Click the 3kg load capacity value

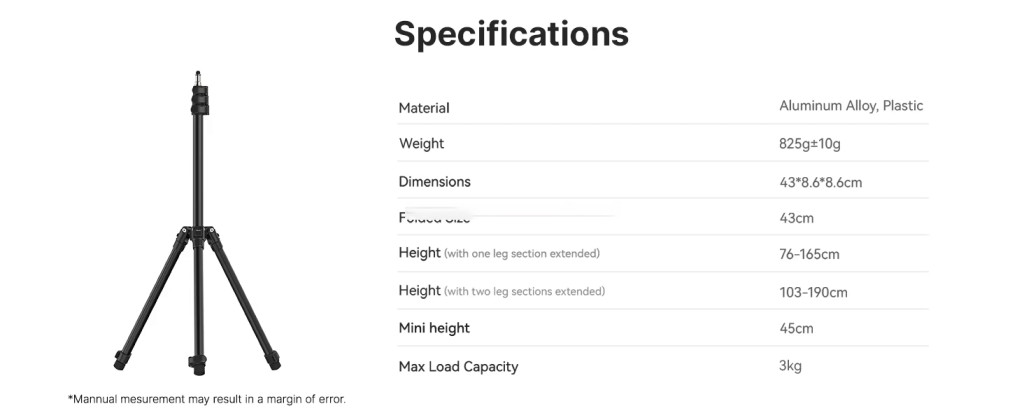coord(790,366)
